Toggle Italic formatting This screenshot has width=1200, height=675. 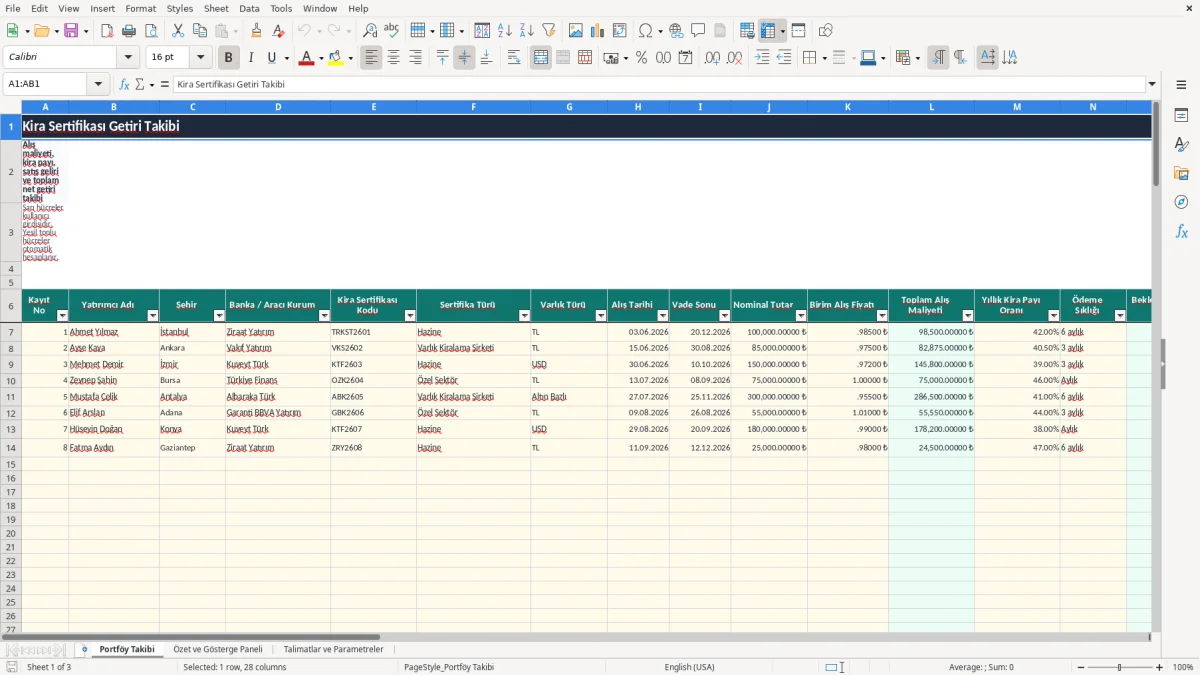tap(251, 58)
